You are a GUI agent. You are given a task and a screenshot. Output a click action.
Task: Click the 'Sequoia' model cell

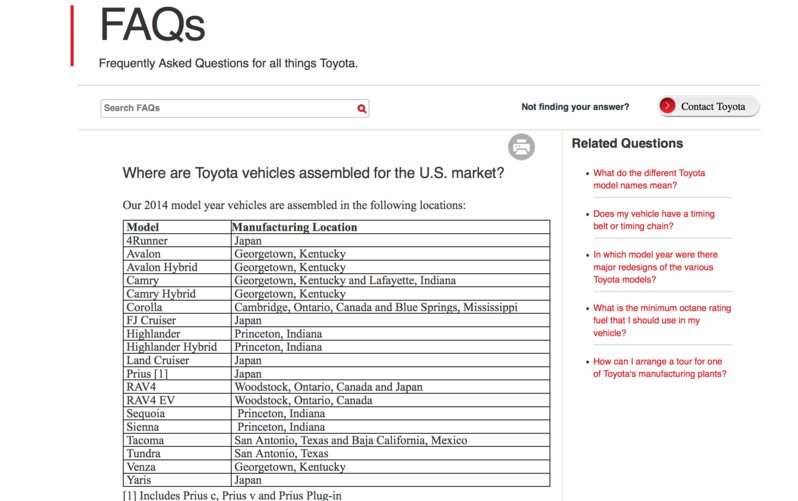pyautogui.click(x=177, y=413)
